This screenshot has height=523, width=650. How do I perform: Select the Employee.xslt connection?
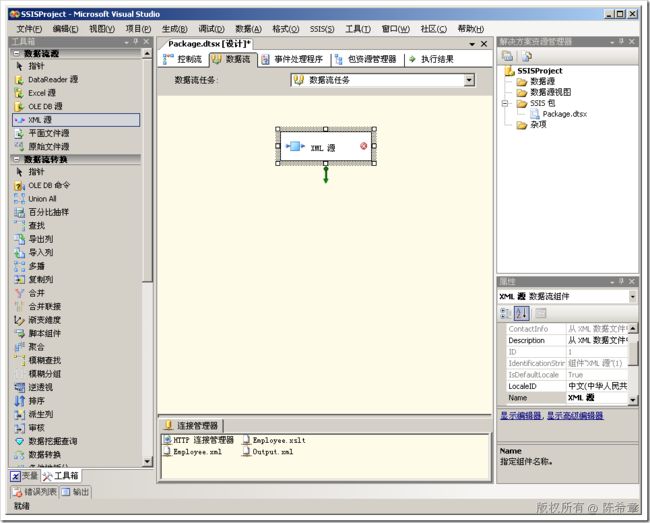pyautogui.click(x=274, y=440)
